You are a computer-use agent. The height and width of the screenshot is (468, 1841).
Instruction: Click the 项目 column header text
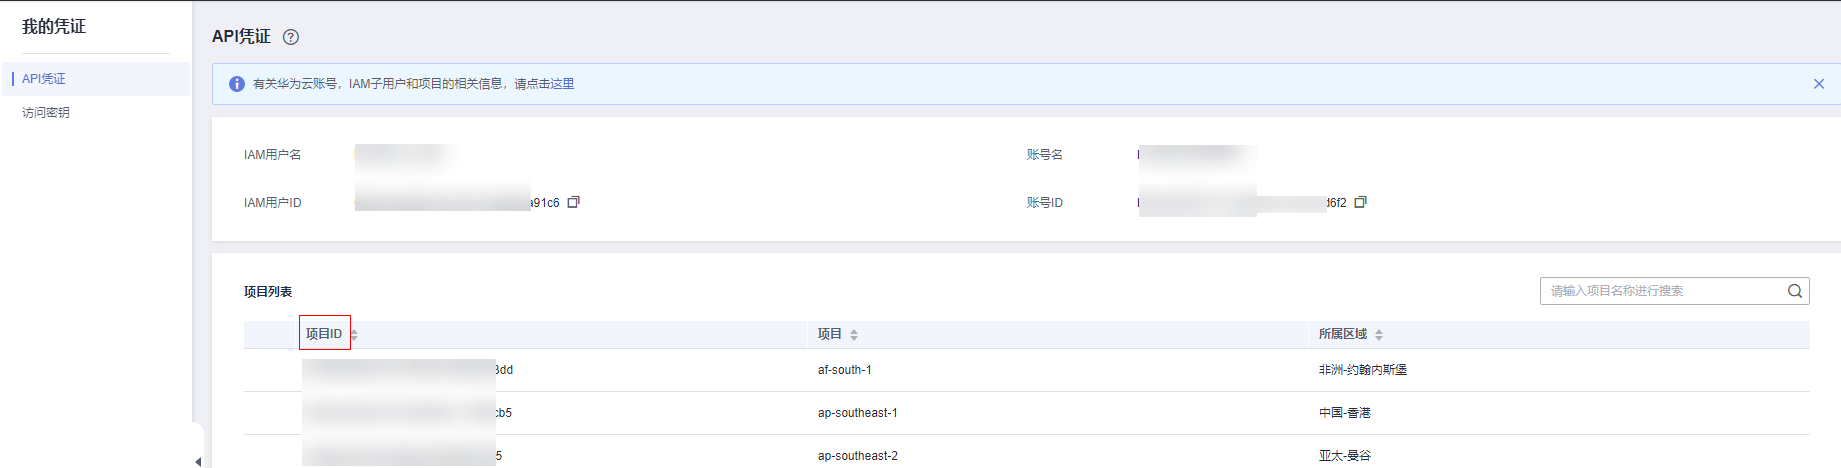coord(830,334)
